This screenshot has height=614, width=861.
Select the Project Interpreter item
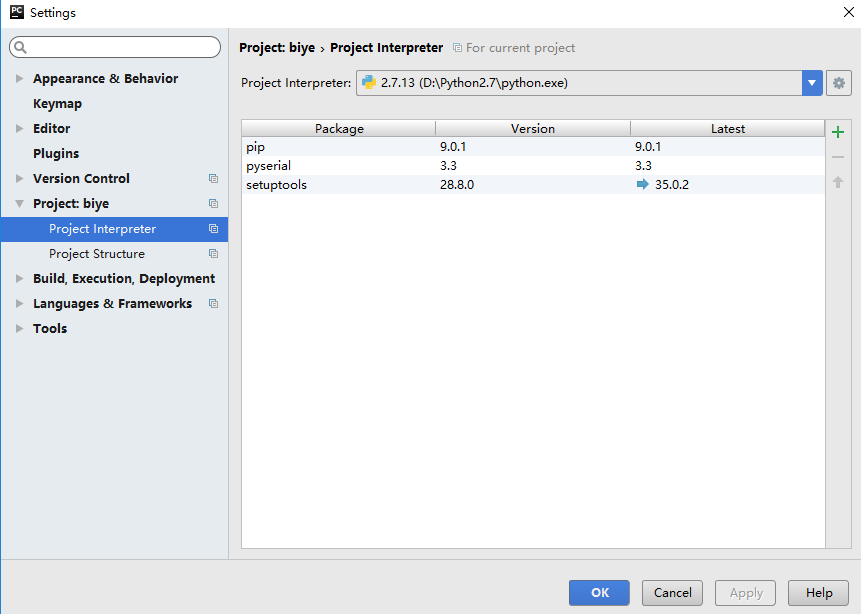click(114, 228)
